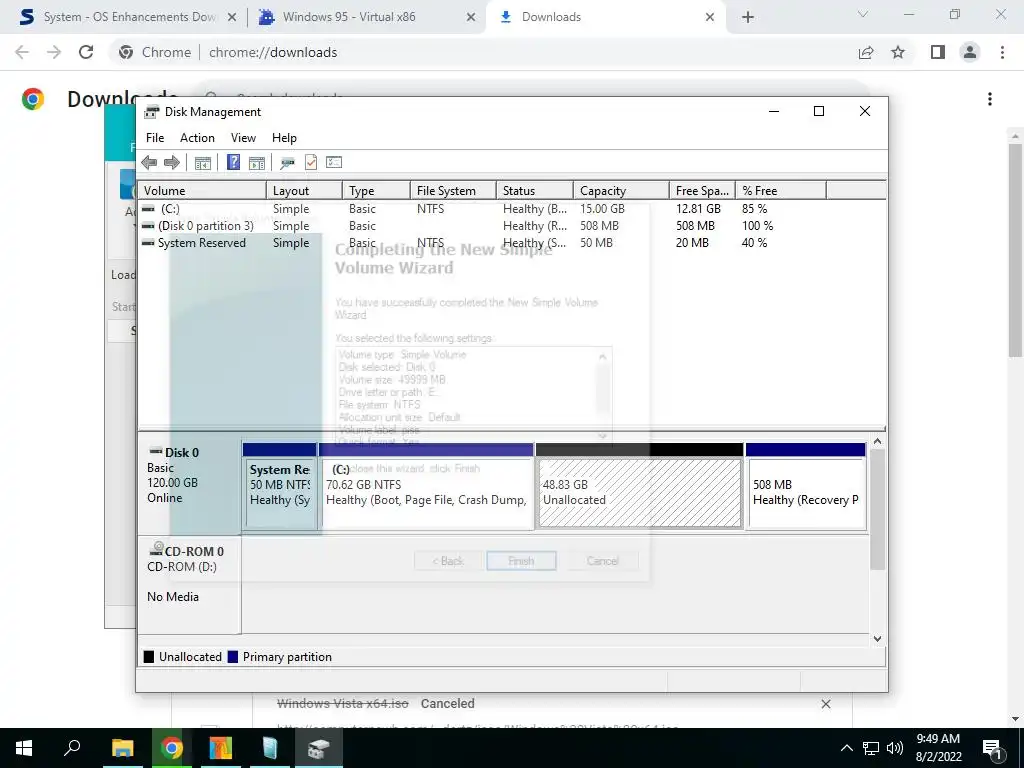Image resolution: width=1024 pixels, height=768 pixels.
Task: Open File Explorer from the taskbar
Action: coord(122,748)
